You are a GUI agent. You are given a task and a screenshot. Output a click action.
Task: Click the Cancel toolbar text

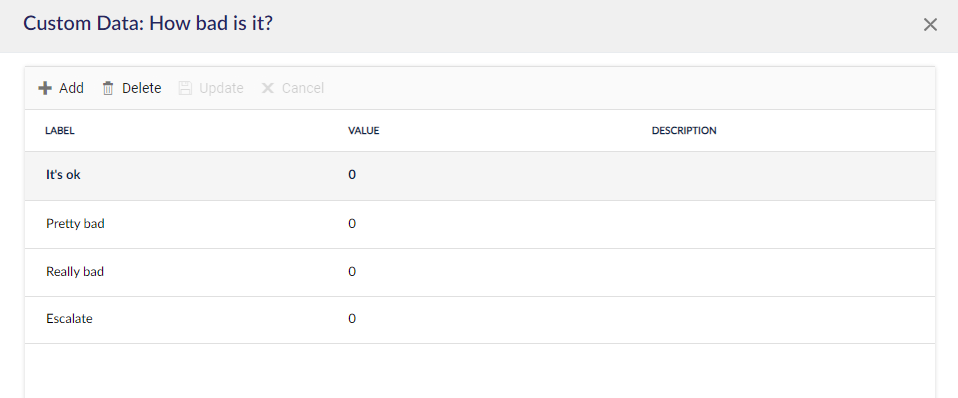click(302, 88)
